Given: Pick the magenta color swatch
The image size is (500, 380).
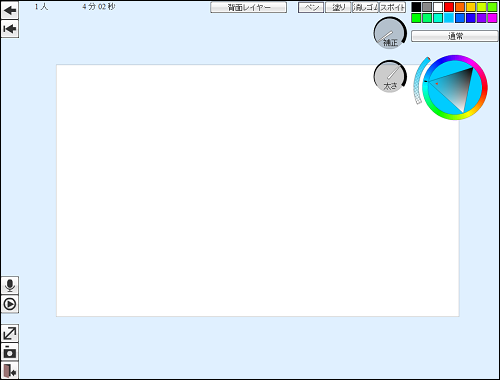Looking at the screenshot, I should tap(492, 18).
